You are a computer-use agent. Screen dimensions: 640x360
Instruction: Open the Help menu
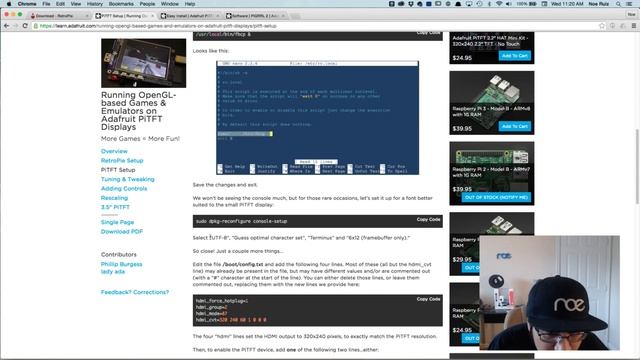point(190,4)
